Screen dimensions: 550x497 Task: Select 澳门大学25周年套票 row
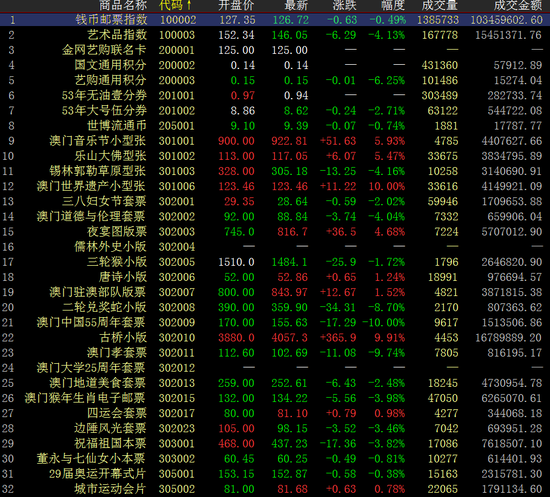[275, 368]
